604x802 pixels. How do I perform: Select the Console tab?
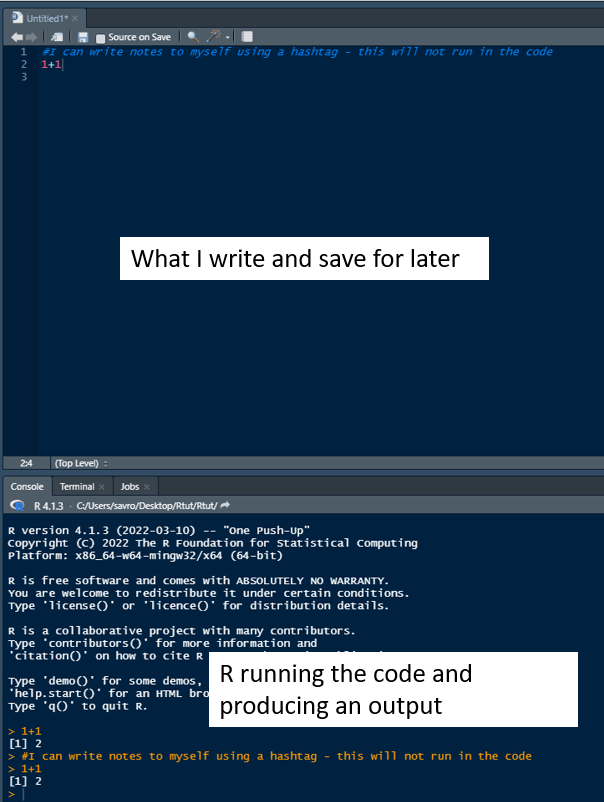click(x=27, y=486)
